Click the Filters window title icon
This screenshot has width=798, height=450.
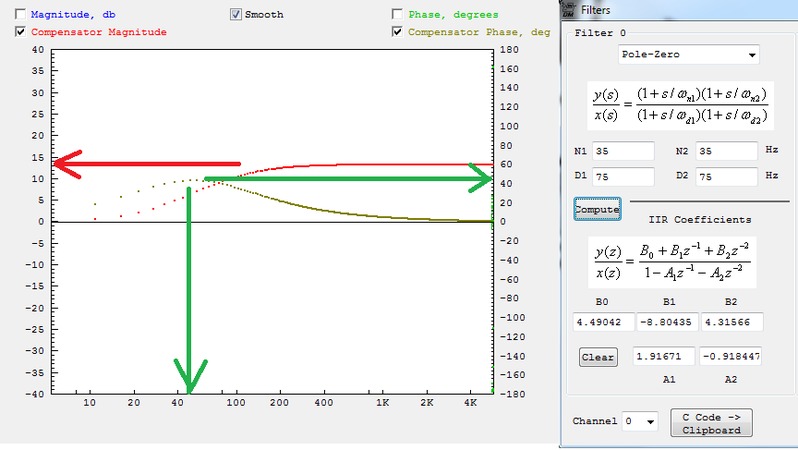[569, 8]
